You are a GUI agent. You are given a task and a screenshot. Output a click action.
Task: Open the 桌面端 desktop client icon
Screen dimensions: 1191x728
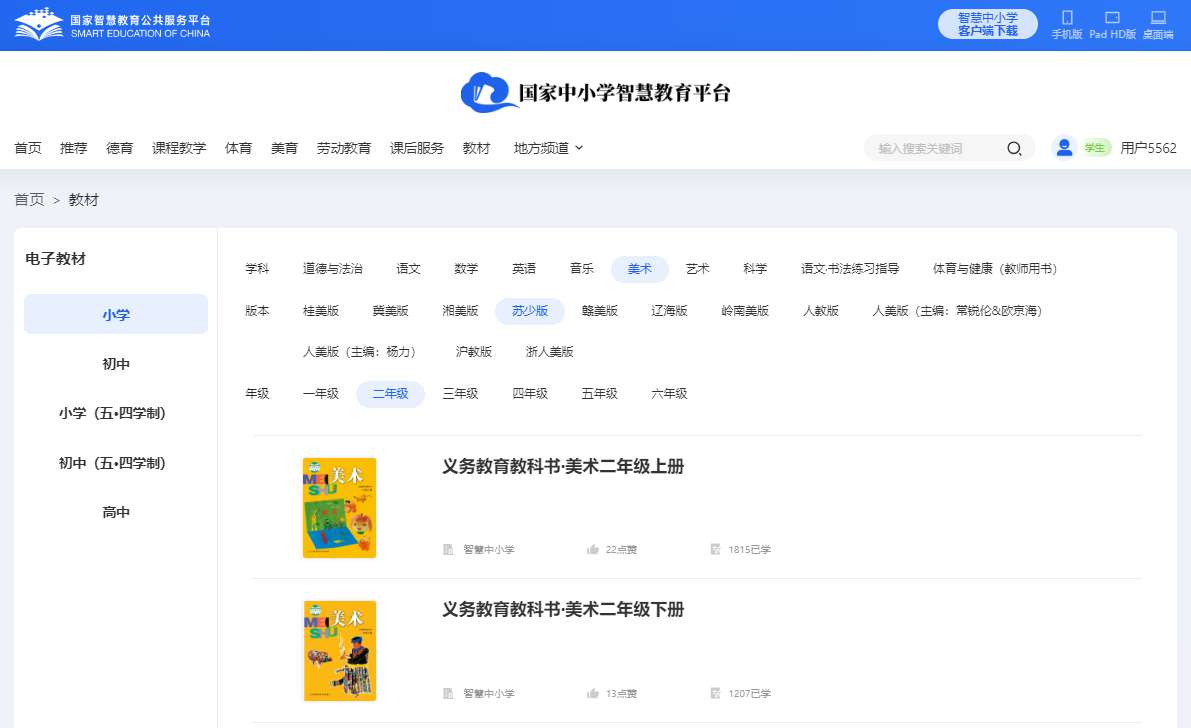click(x=1158, y=25)
